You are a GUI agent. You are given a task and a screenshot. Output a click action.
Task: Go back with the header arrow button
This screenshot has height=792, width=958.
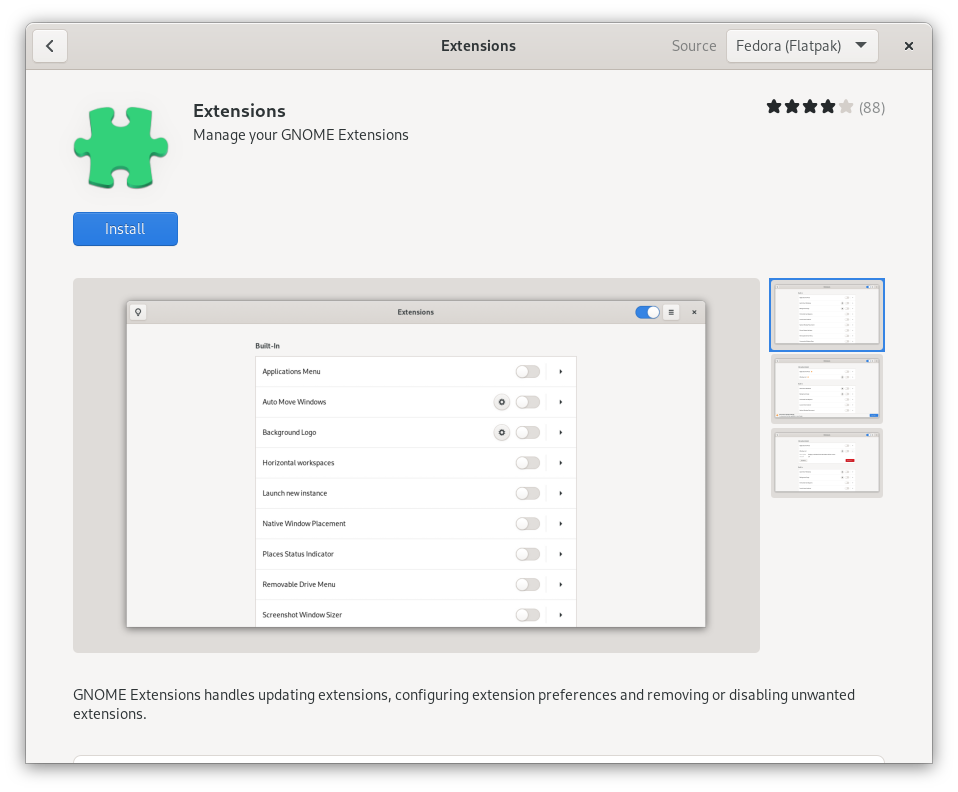(50, 46)
